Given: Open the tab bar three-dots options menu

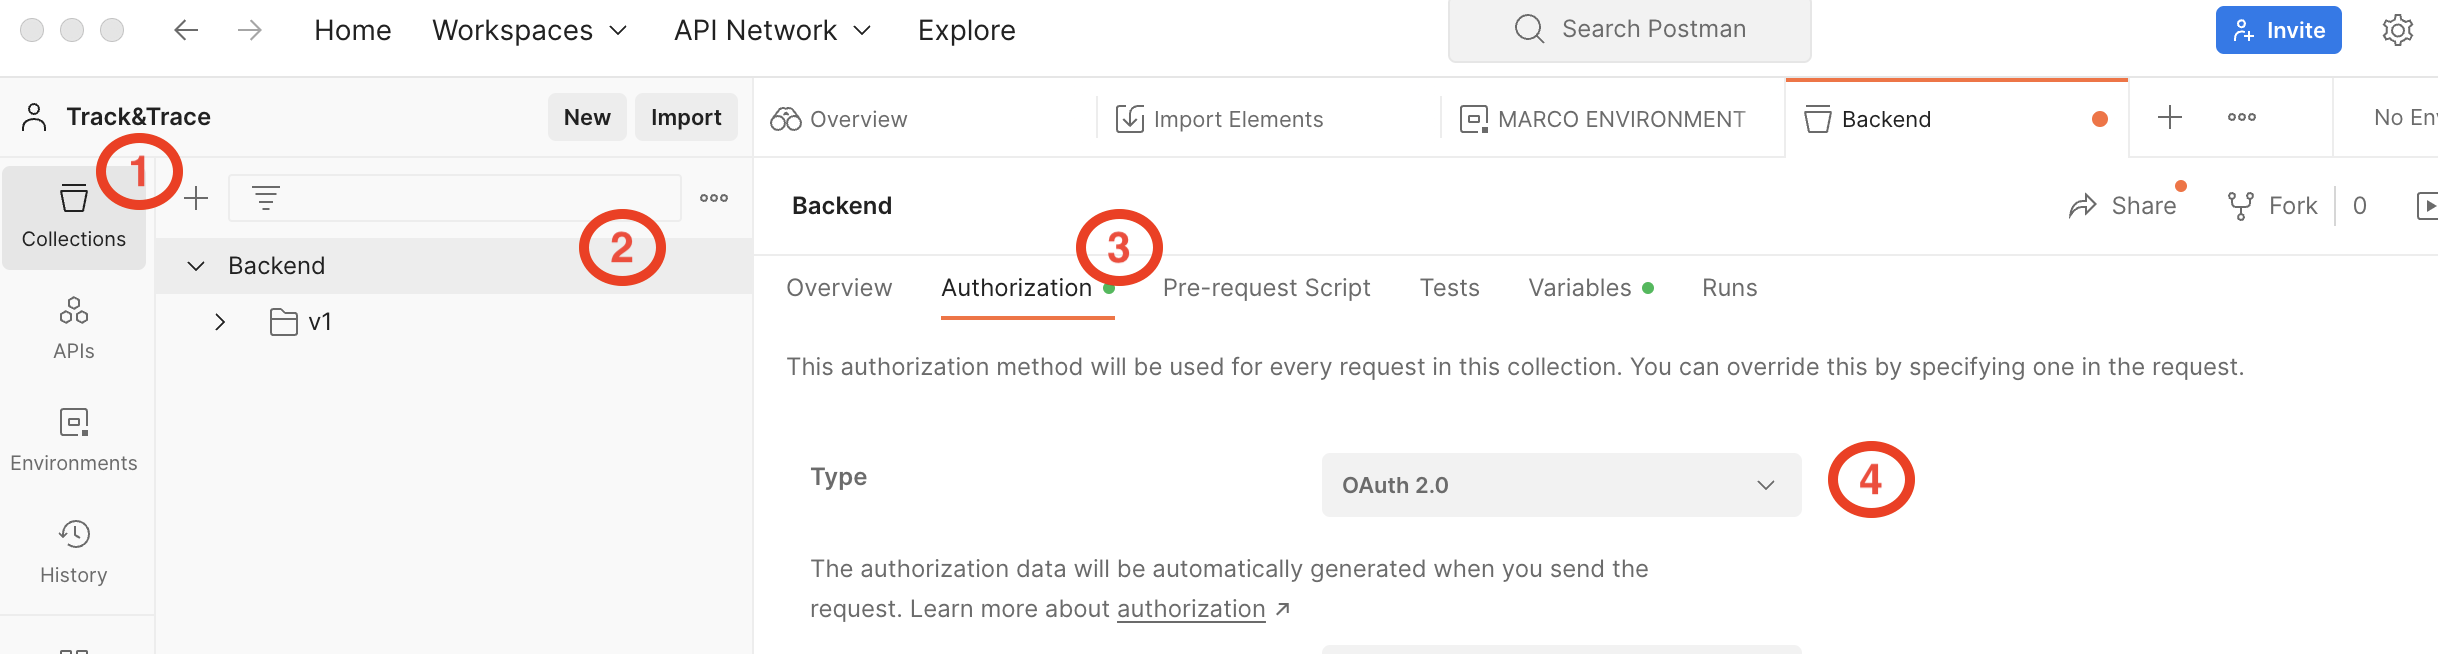Looking at the screenshot, I should (2242, 117).
